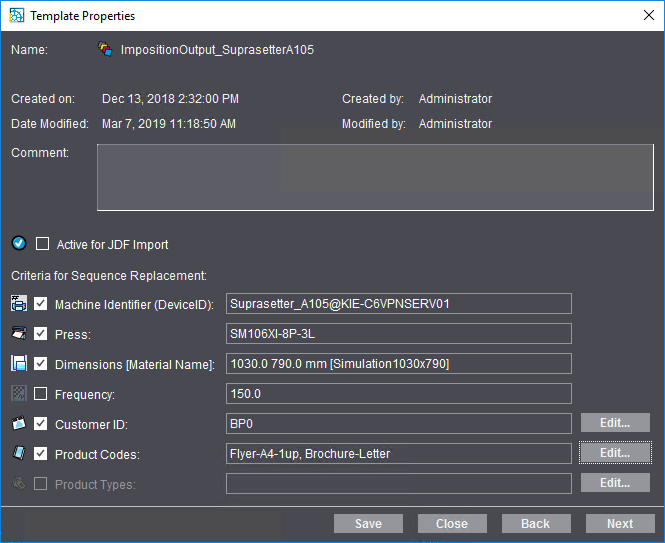
Task: Click the template icon beside ImpositionOutput_SuprasetterA105
Action: coord(105,49)
